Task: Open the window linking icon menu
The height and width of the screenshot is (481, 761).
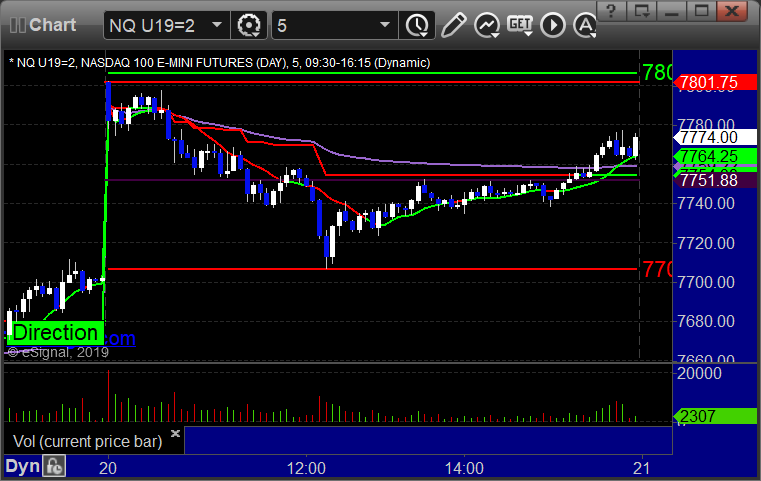Action: pos(642,10)
